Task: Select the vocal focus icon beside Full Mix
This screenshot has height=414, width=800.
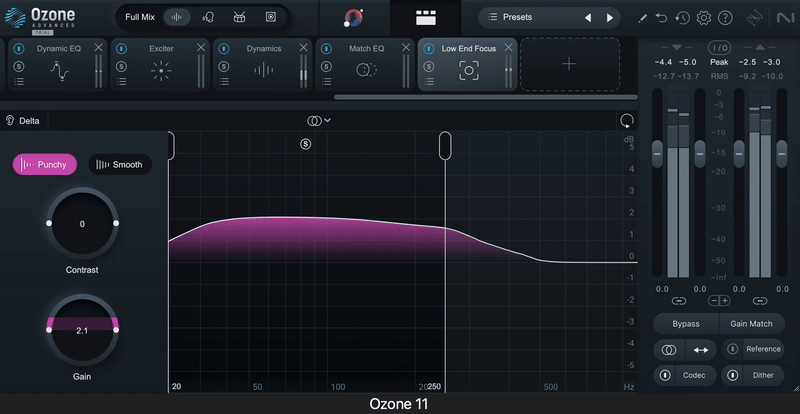Action: (208, 17)
